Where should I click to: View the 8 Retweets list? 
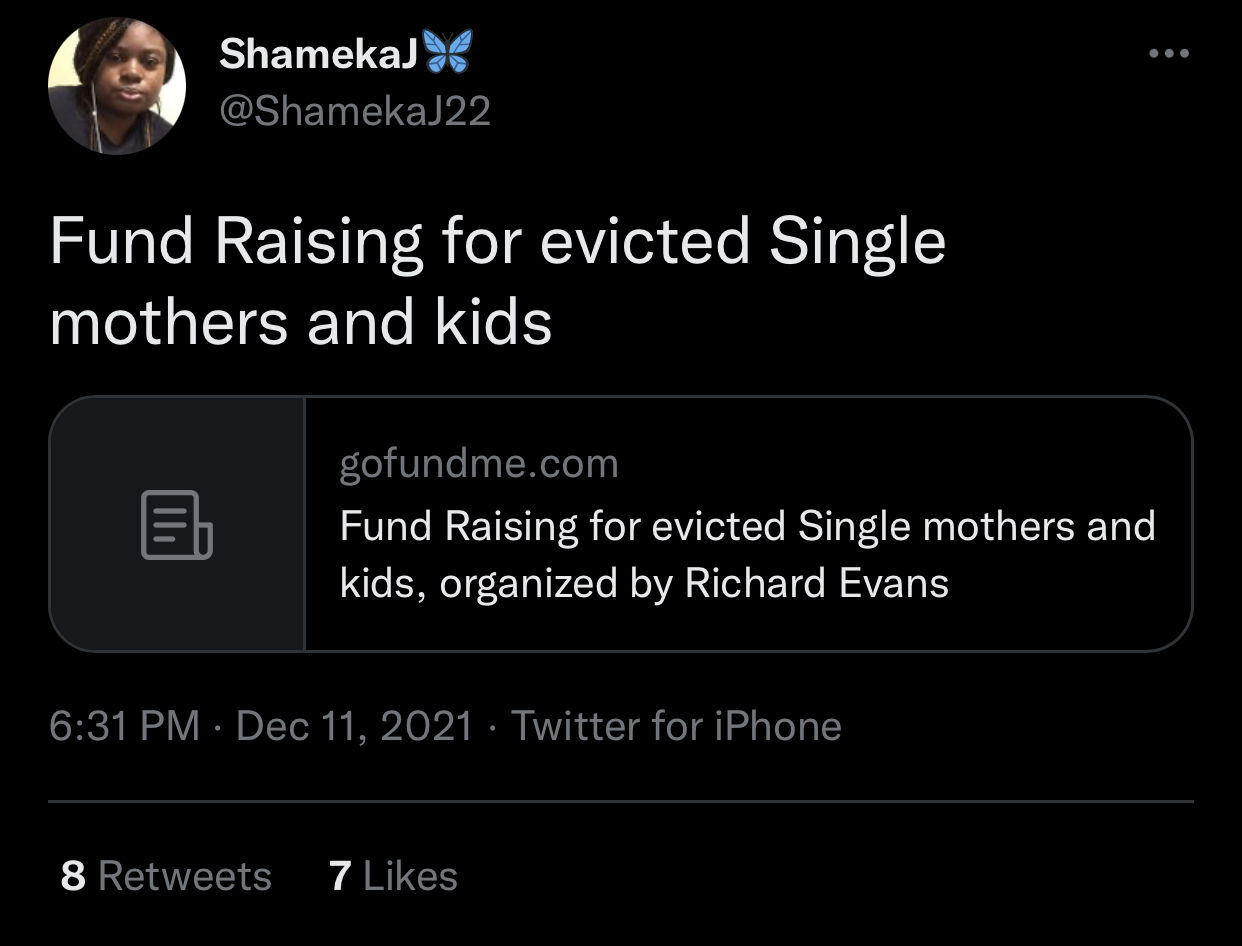click(x=166, y=876)
